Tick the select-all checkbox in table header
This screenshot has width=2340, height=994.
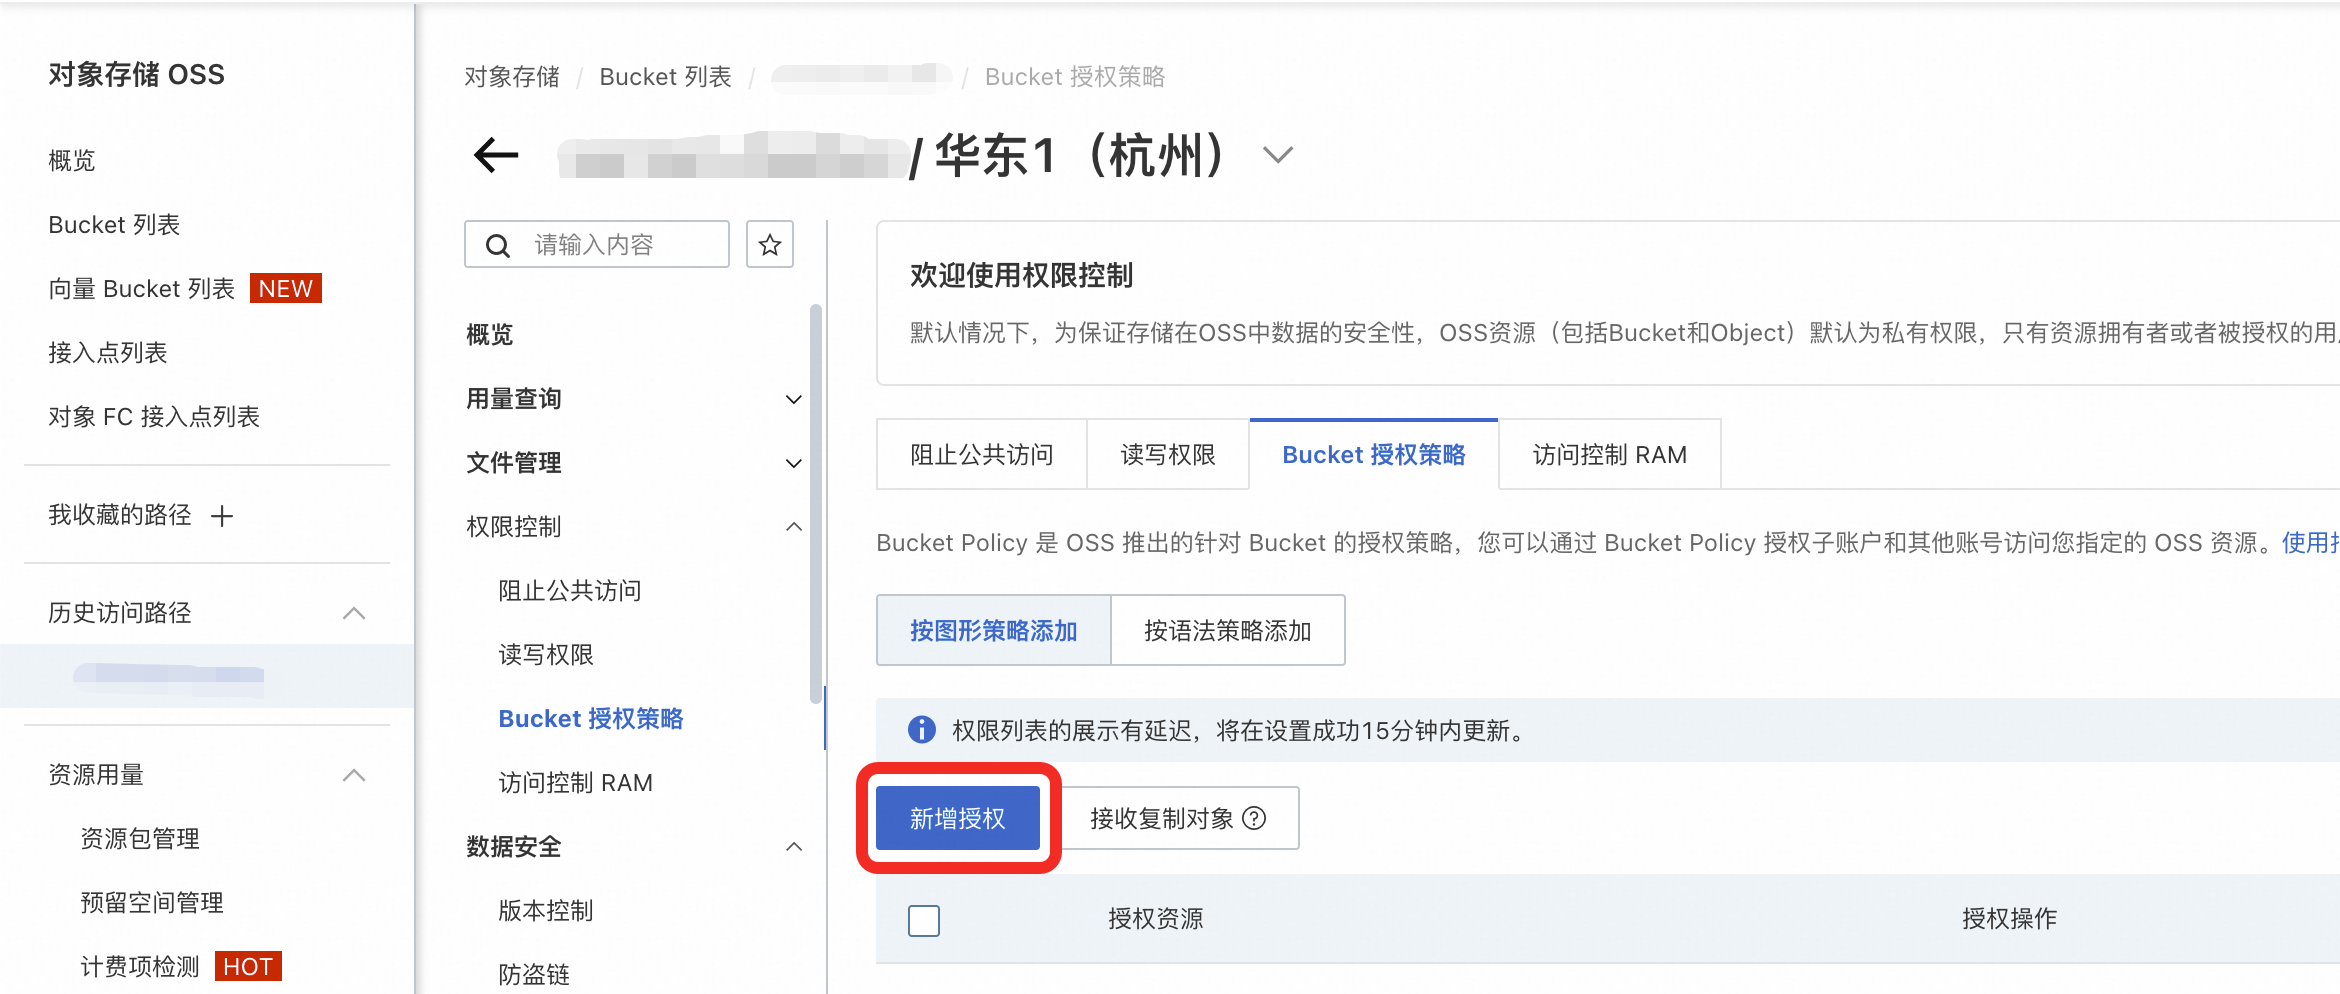[x=924, y=920]
